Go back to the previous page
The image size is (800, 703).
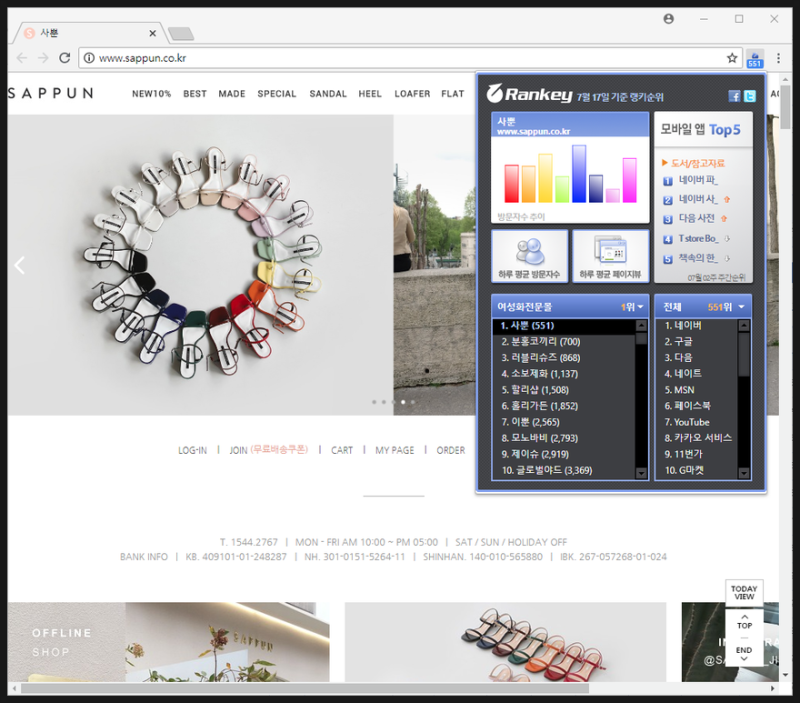click(21, 58)
